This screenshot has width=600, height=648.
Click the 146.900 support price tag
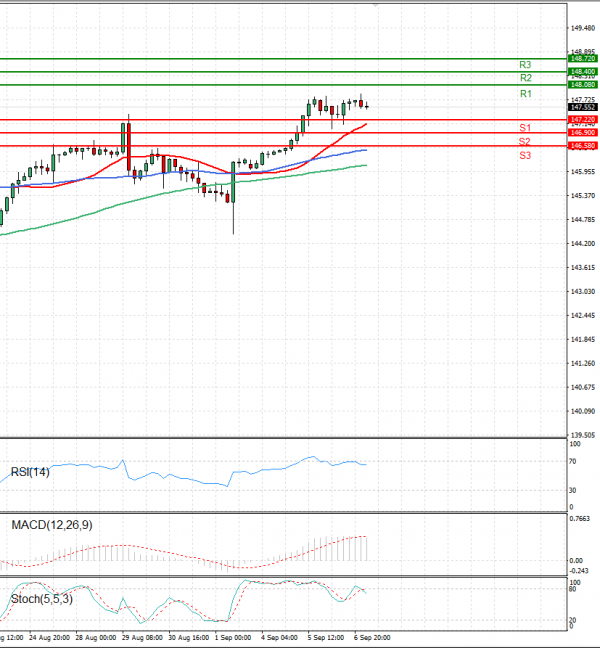[583, 133]
